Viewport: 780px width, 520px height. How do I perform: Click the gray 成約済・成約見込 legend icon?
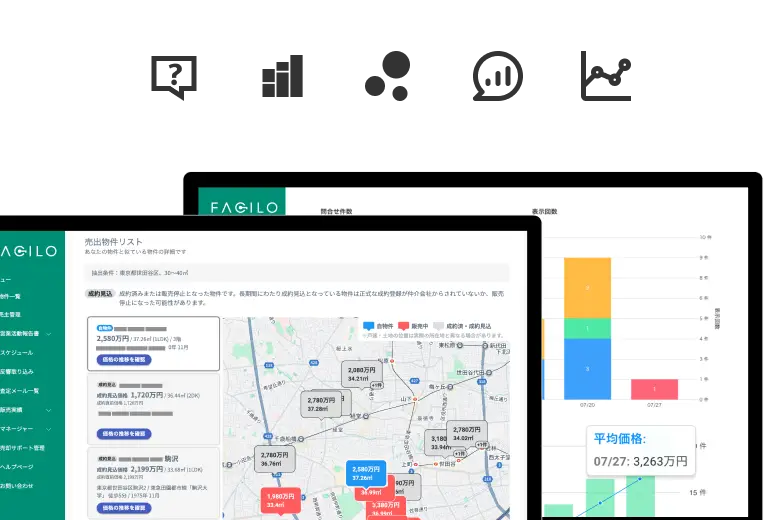(438, 326)
